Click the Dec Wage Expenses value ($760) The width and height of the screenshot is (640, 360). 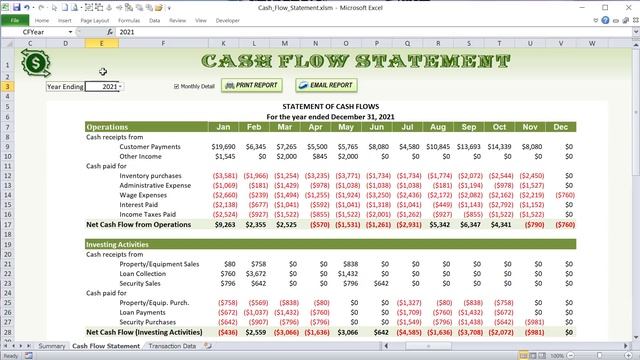pyautogui.click(x=565, y=195)
